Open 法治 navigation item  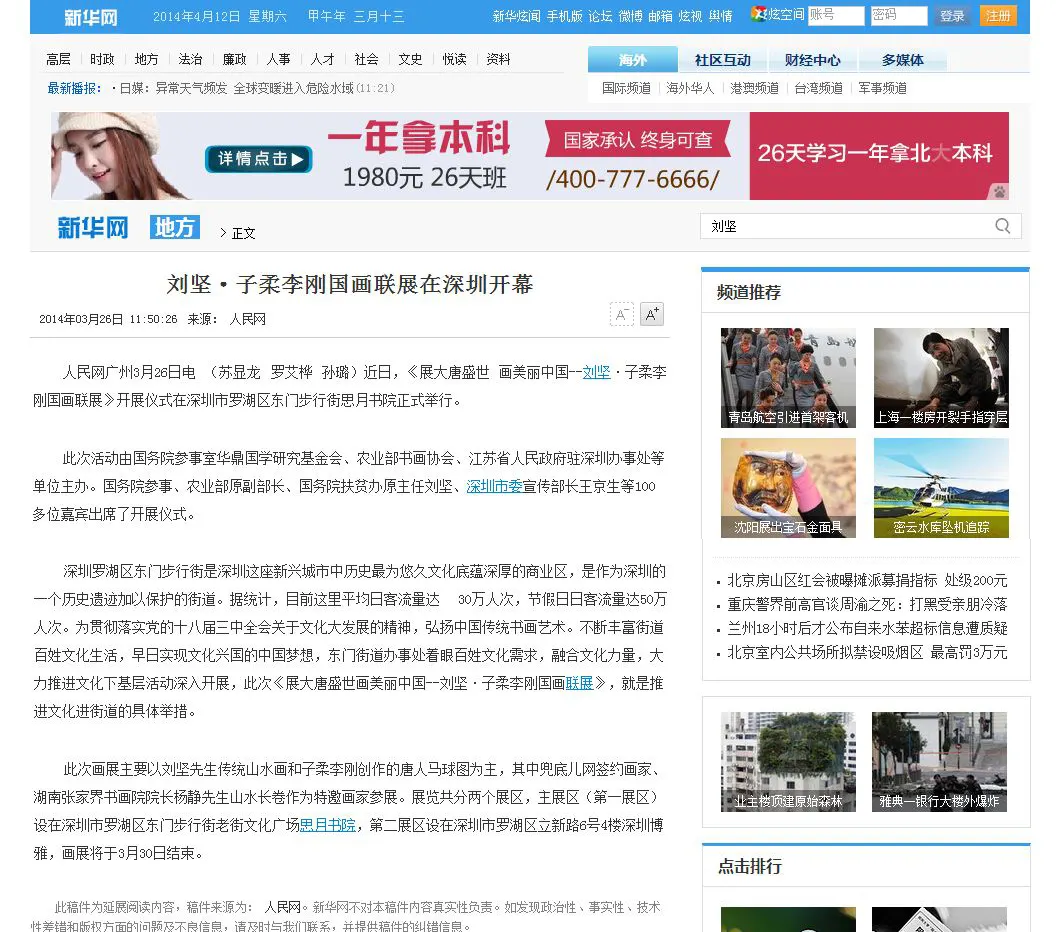tap(190, 59)
